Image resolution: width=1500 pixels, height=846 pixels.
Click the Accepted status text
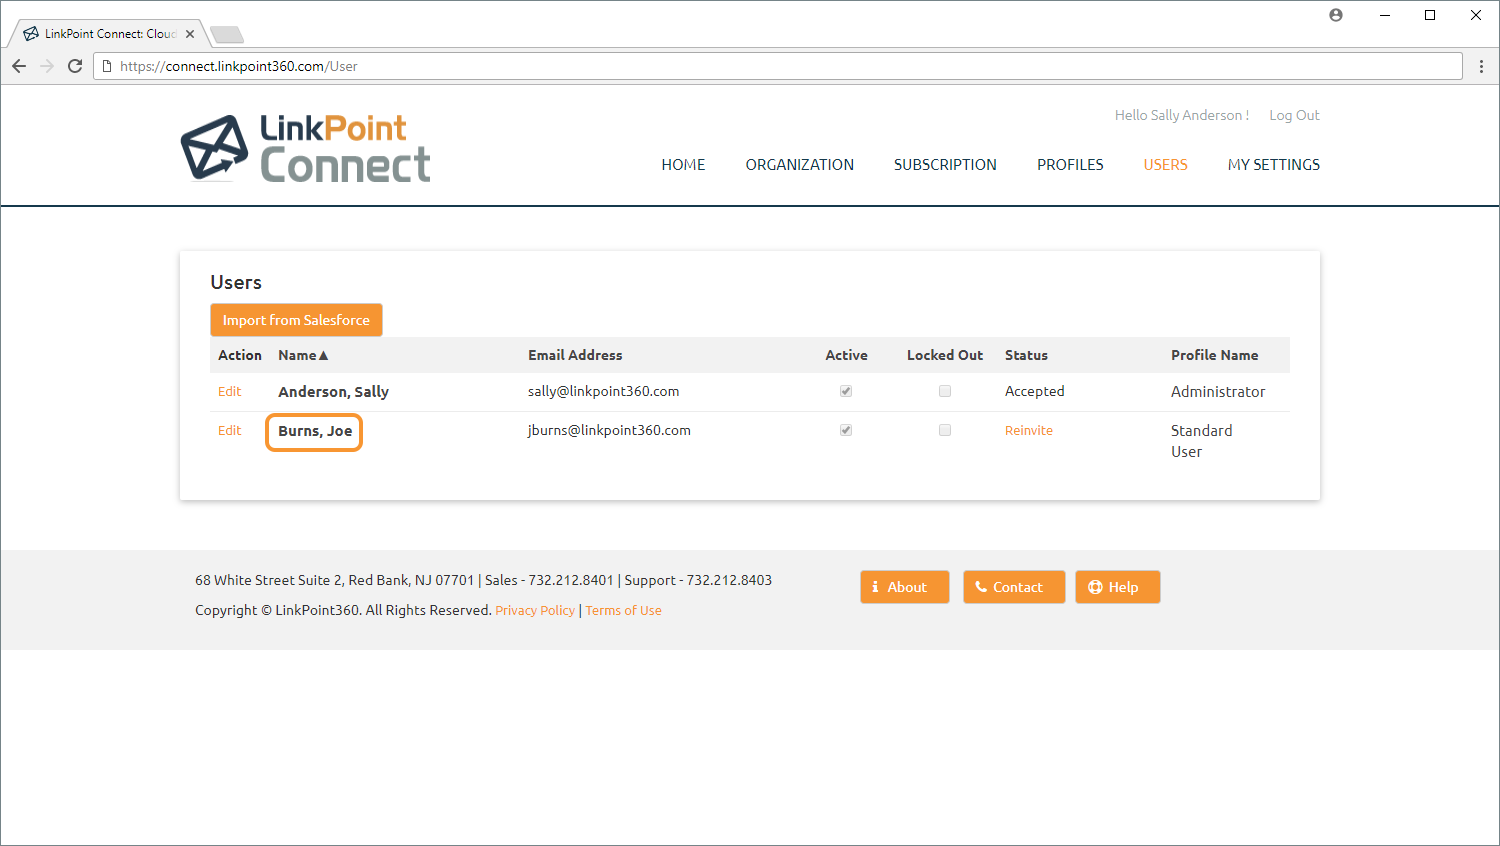1035,391
